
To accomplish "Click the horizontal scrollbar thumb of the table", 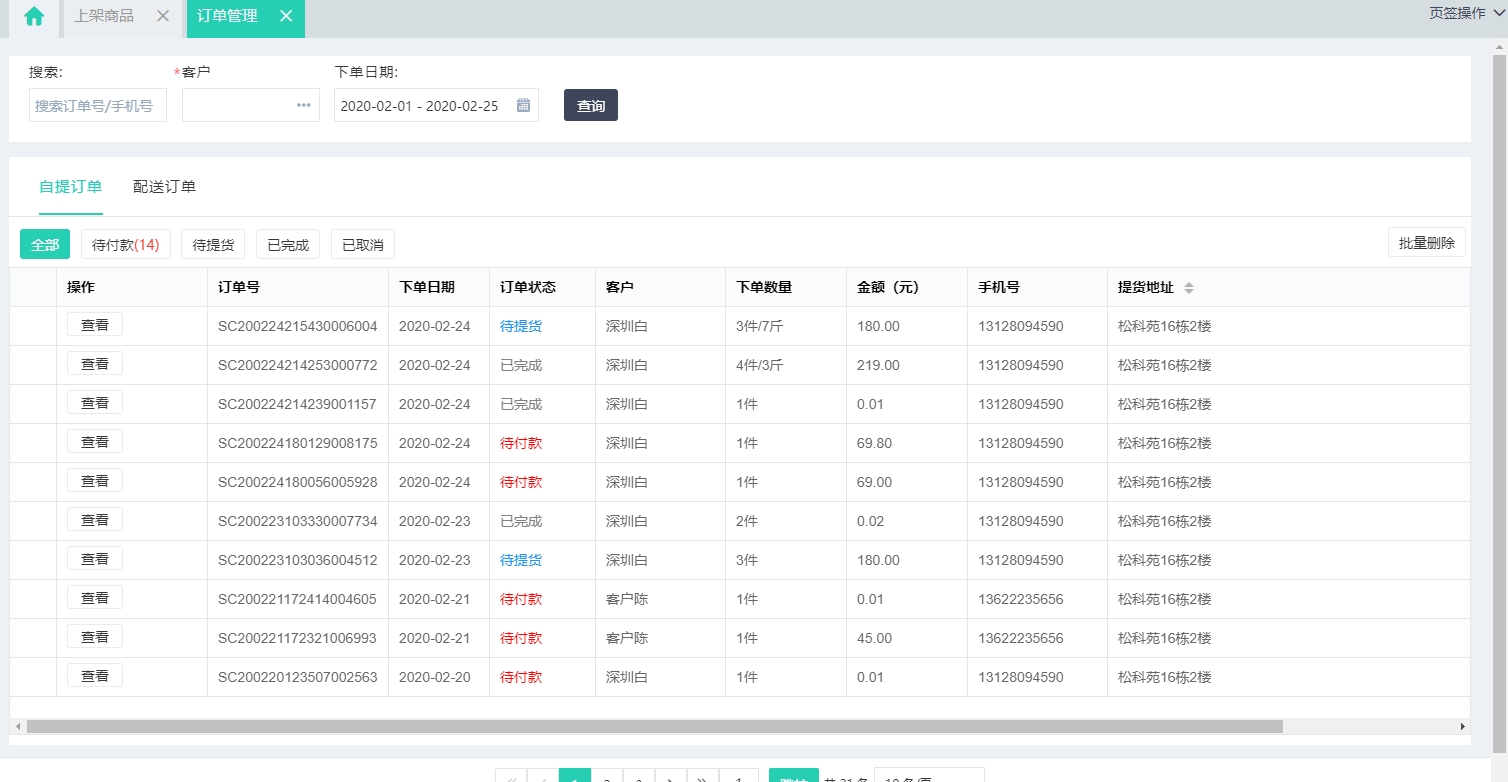I will [x=654, y=727].
